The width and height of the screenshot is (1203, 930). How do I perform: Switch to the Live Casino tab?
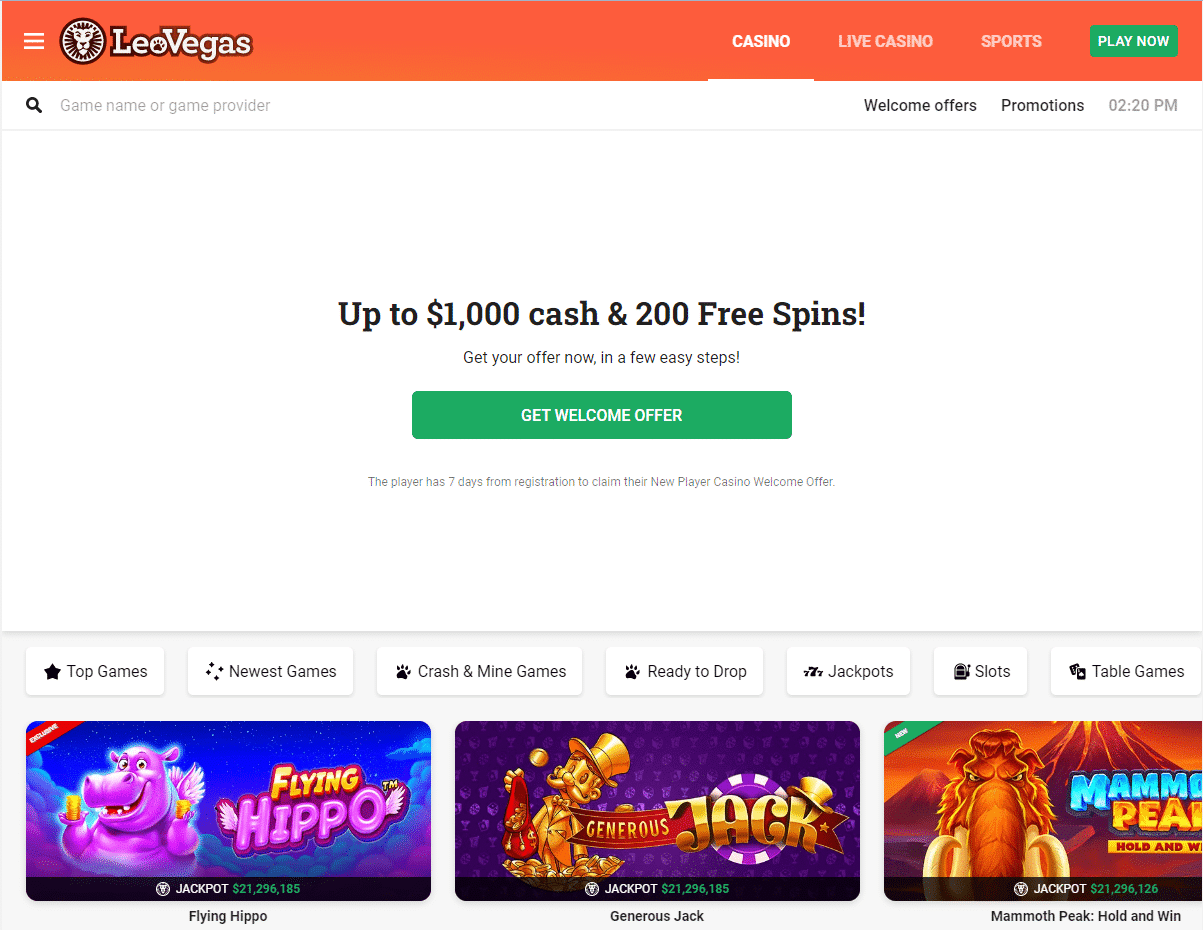pyautogui.click(x=885, y=41)
